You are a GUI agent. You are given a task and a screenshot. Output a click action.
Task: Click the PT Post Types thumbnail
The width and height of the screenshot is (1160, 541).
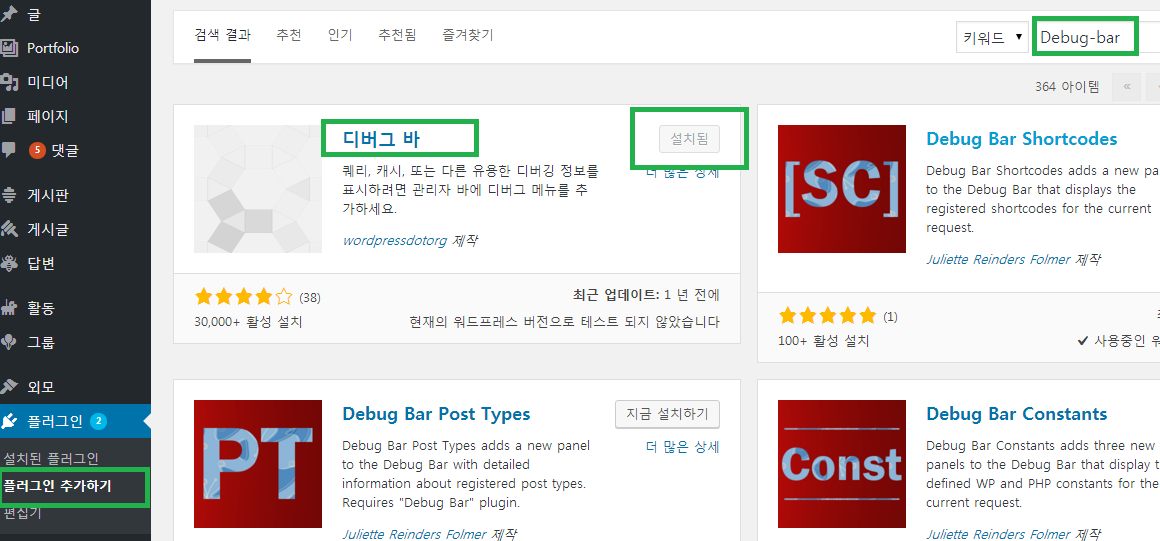(x=257, y=464)
